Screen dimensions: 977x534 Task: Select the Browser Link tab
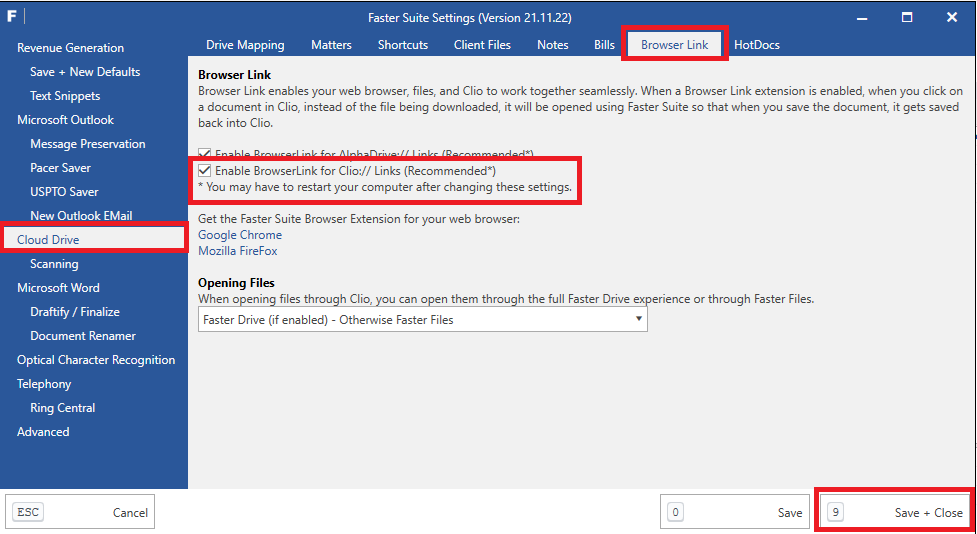[674, 45]
